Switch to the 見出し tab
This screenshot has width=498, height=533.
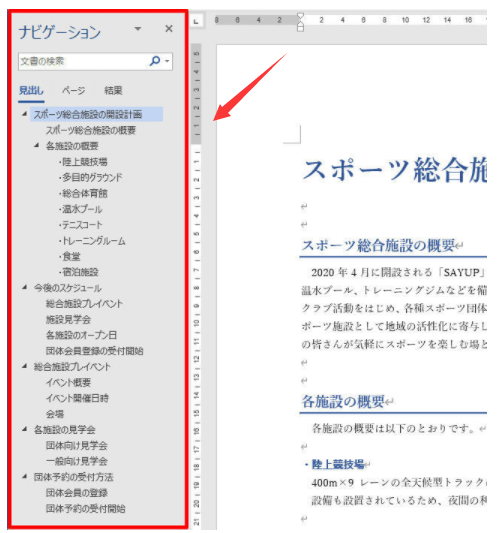pyautogui.click(x=31, y=91)
